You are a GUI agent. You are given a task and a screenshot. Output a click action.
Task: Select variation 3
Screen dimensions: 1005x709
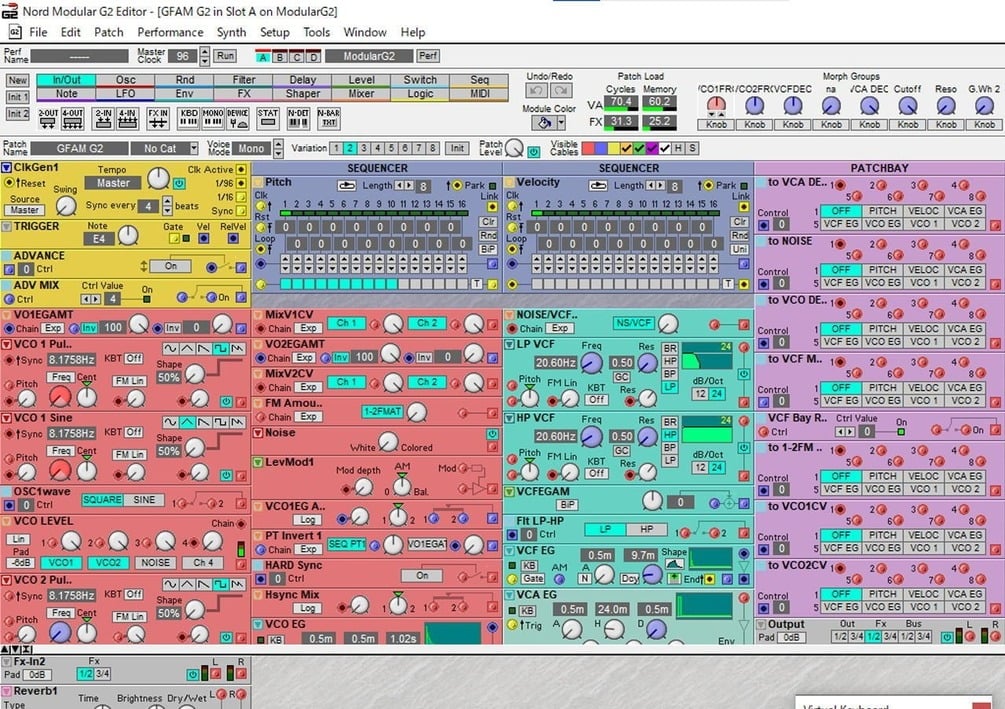coord(364,148)
